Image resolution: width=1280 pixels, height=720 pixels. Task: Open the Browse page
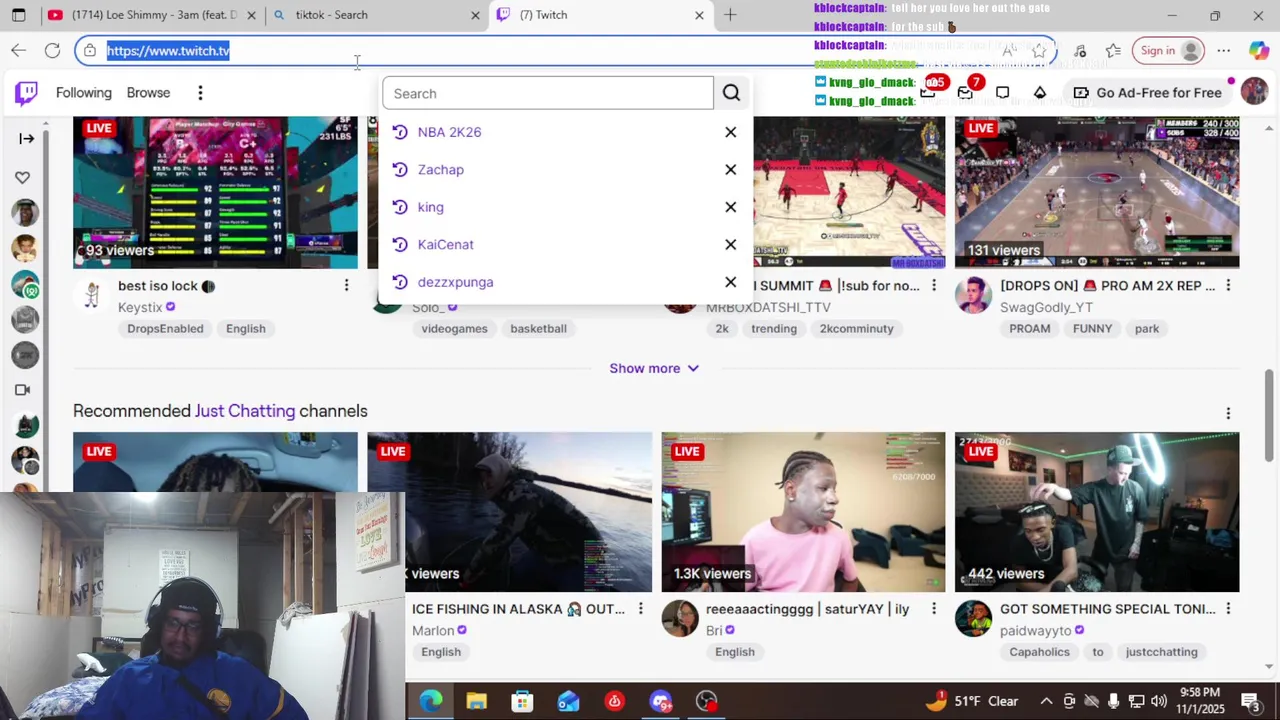[x=148, y=93]
